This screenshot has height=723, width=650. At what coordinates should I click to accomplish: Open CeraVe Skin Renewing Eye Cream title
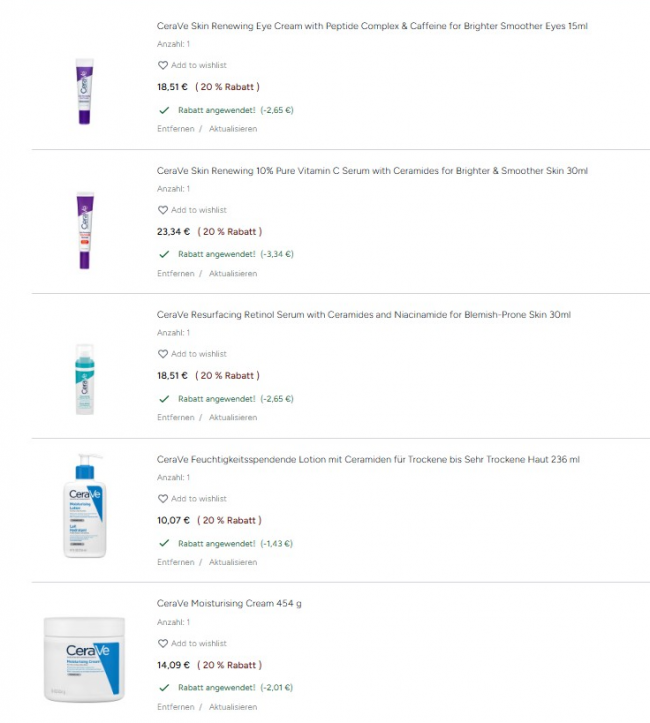point(372,25)
